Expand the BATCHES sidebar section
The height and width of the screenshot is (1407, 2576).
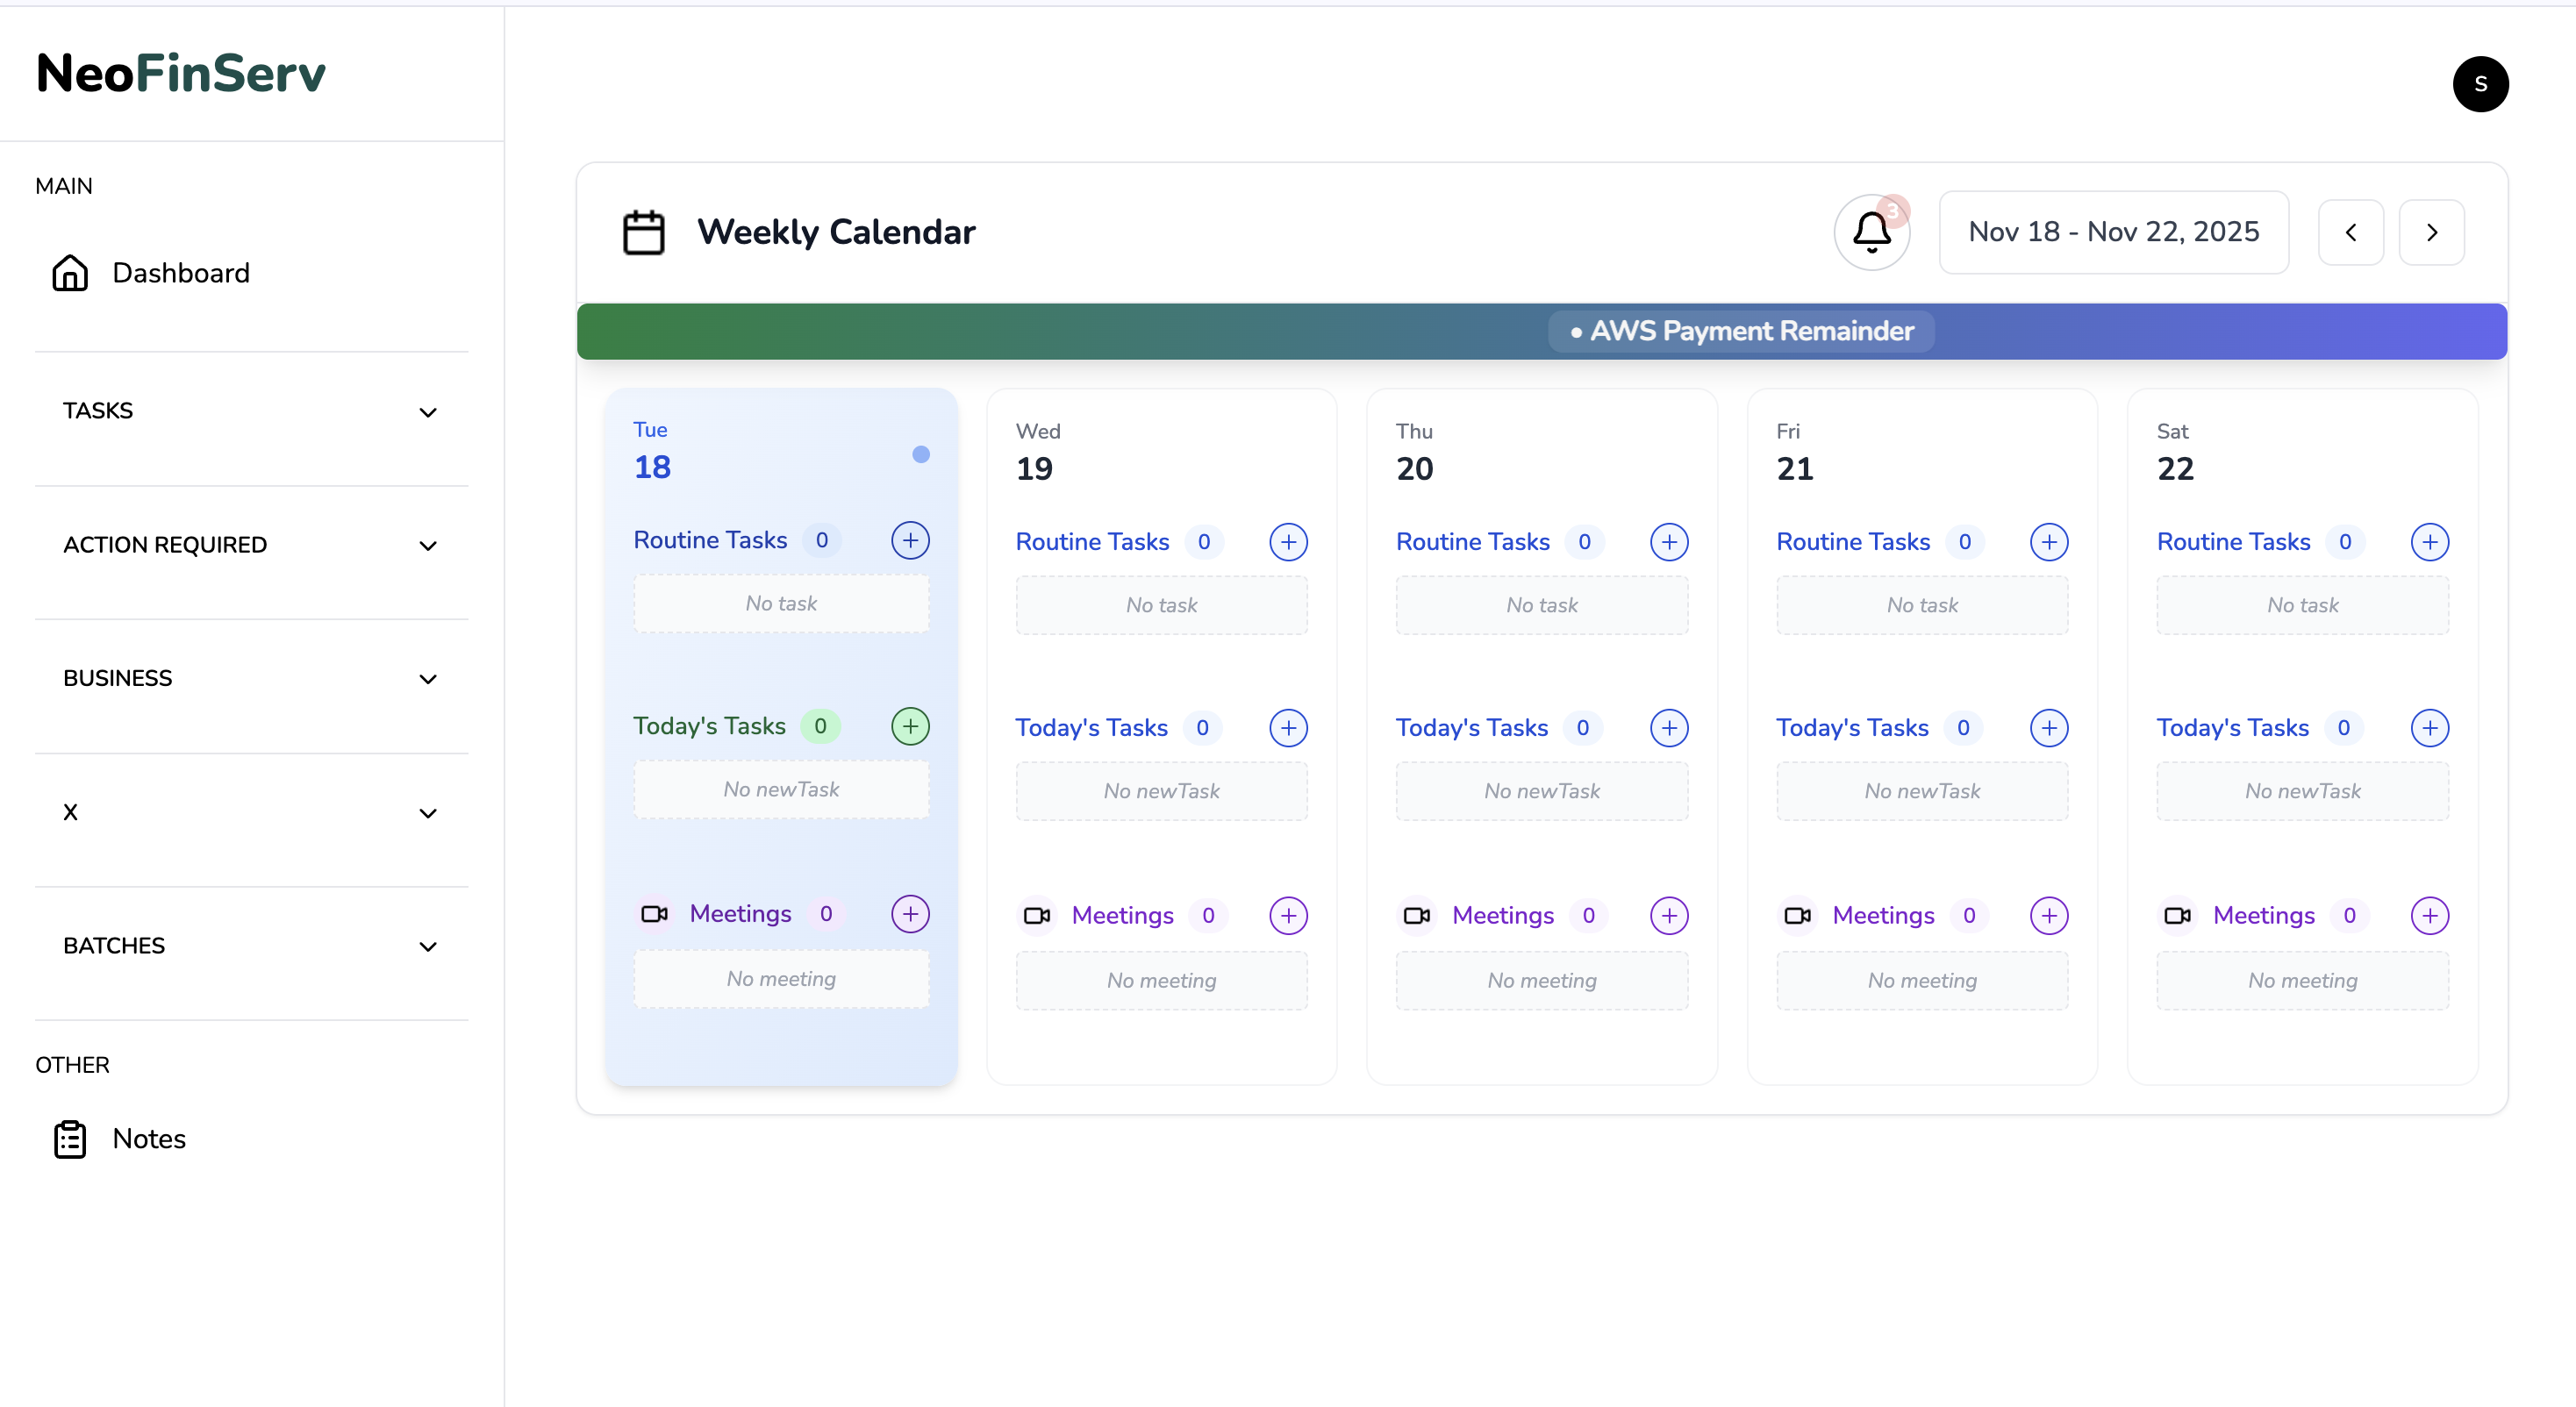point(250,945)
